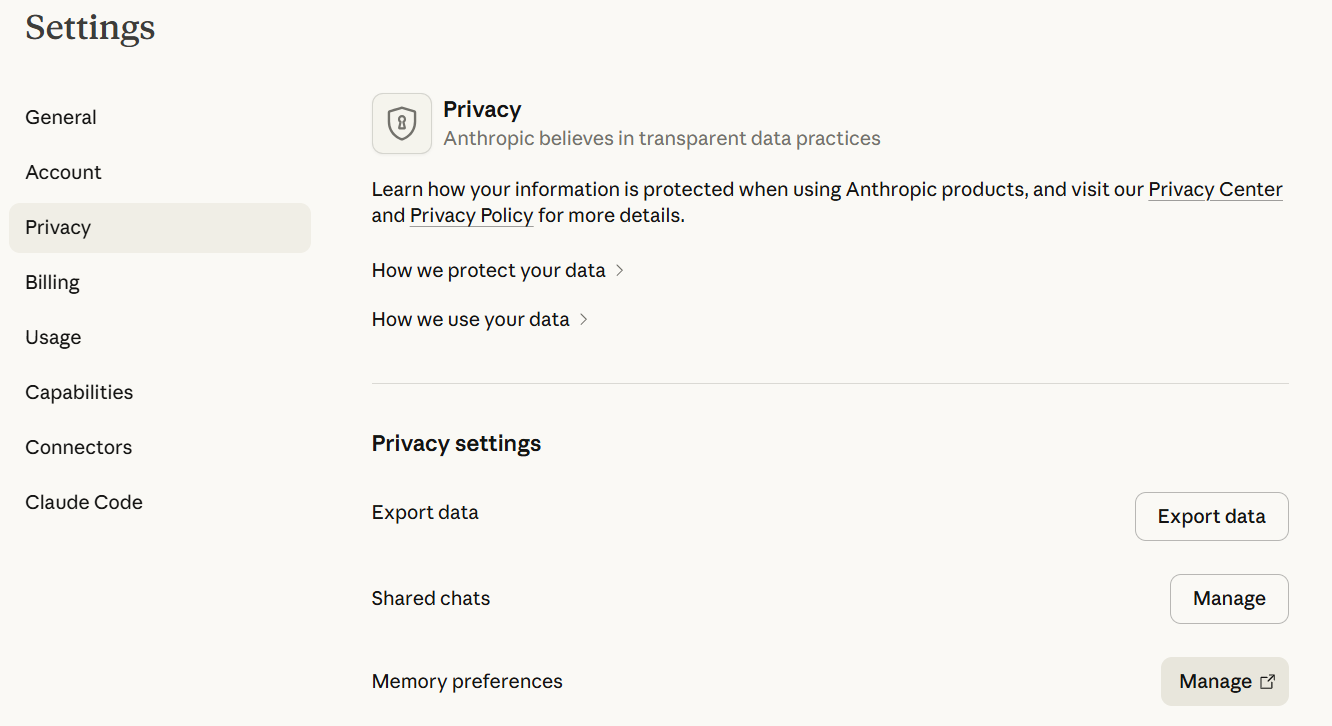The height and width of the screenshot is (726, 1332).
Task: Click the "Memory preferences" row label
Action: click(x=467, y=682)
